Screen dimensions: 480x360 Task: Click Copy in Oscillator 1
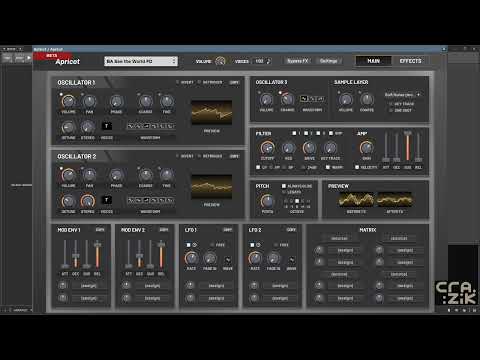tap(234, 82)
